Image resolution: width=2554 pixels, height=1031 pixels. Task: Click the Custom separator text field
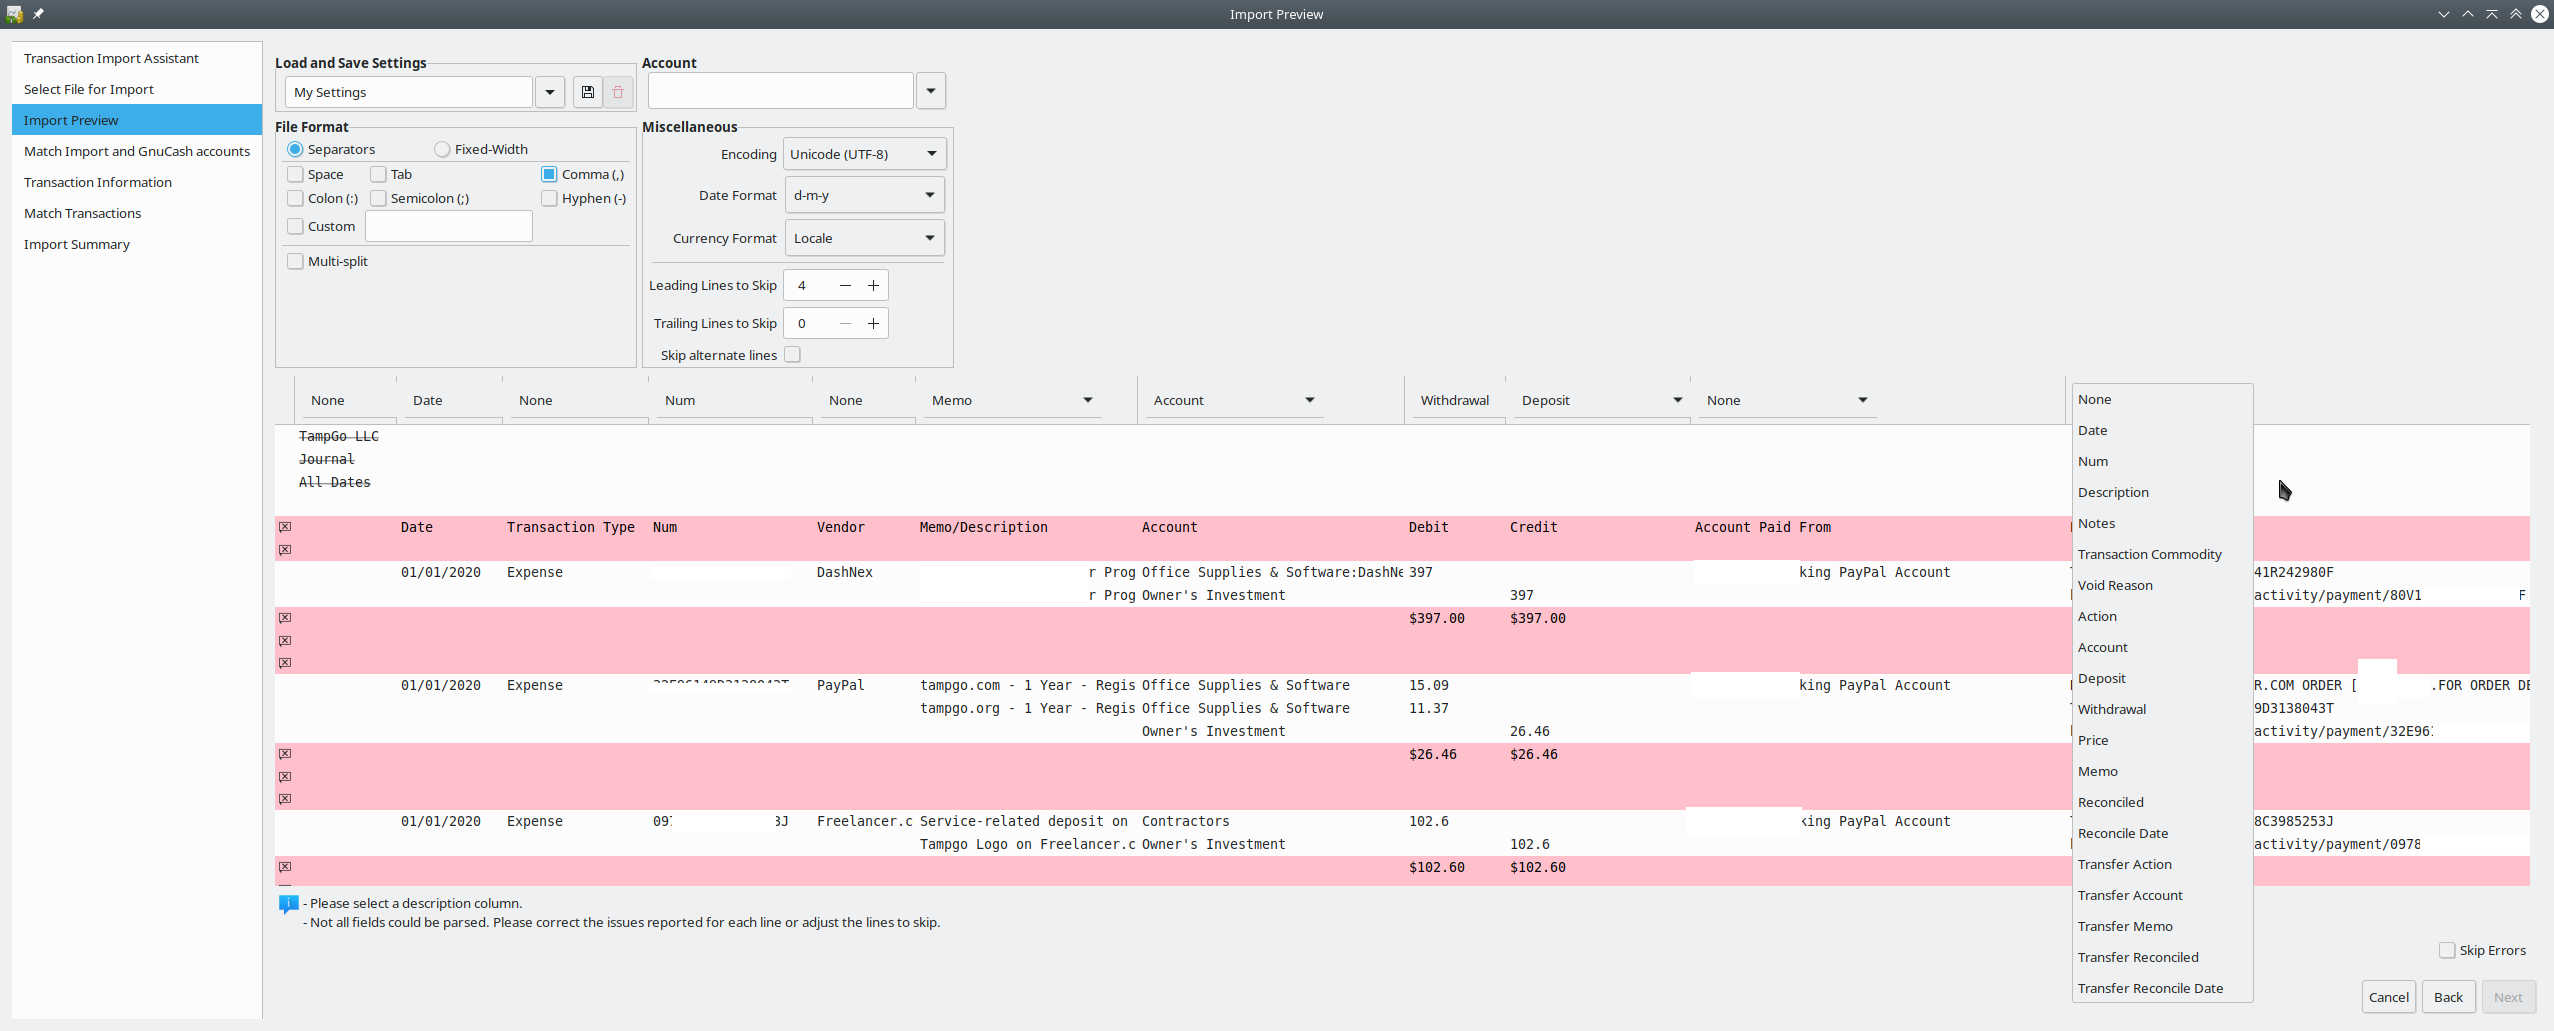click(x=449, y=227)
